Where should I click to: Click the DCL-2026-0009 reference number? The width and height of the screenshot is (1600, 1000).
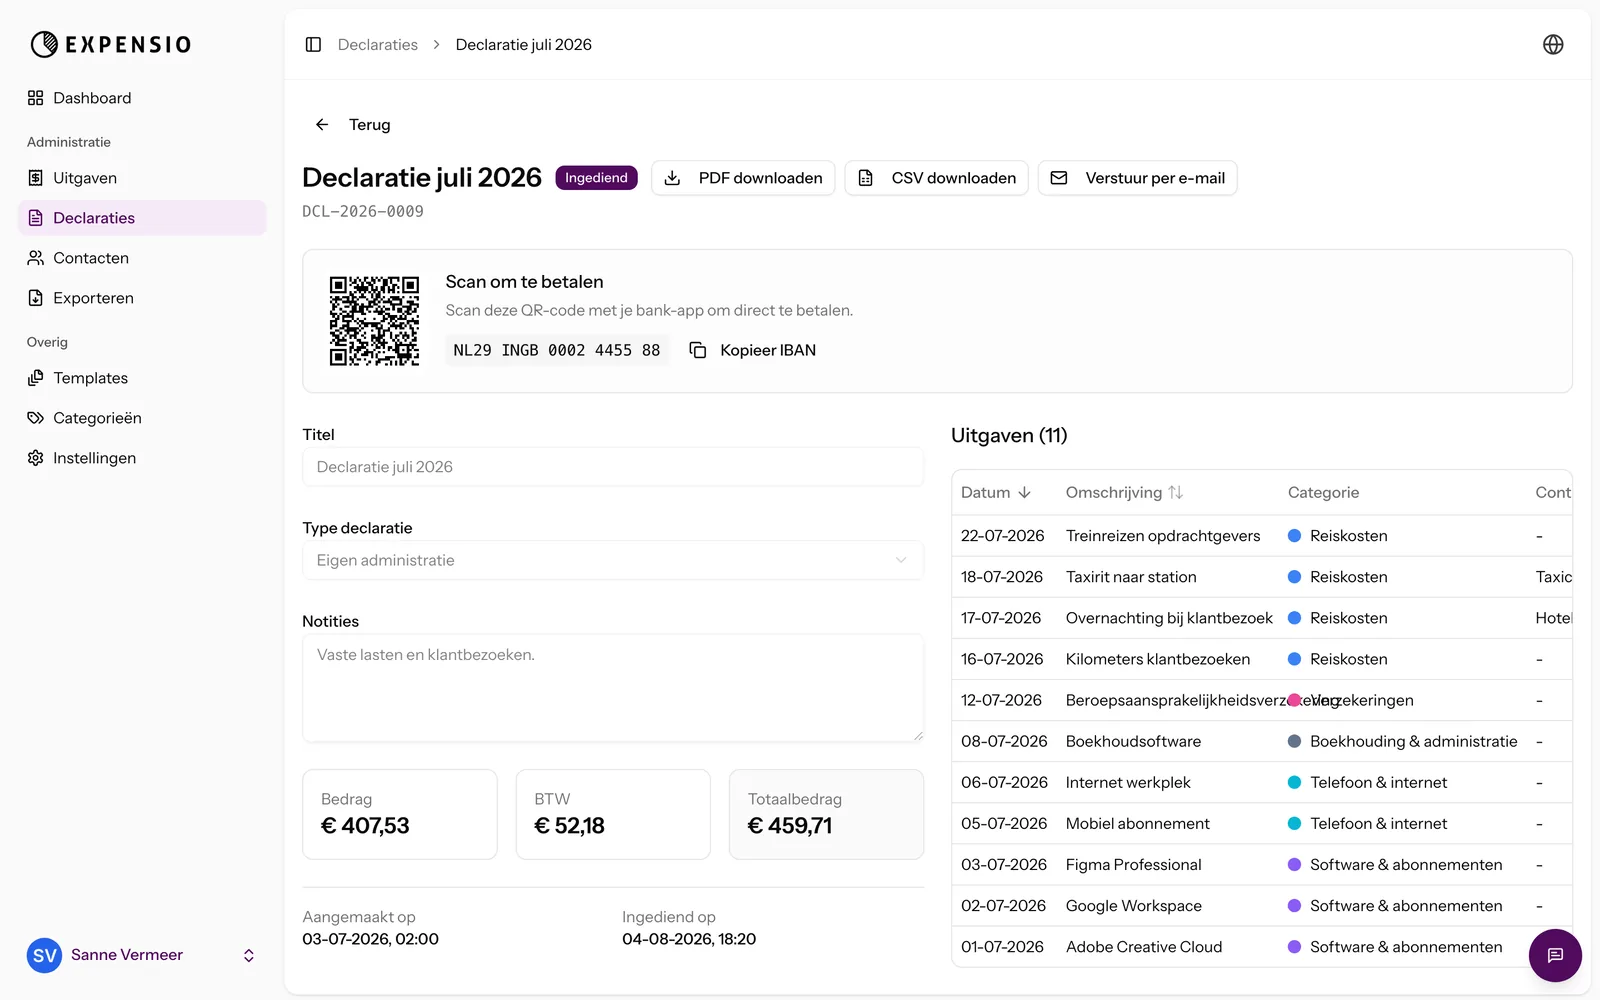(x=363, y=211)
